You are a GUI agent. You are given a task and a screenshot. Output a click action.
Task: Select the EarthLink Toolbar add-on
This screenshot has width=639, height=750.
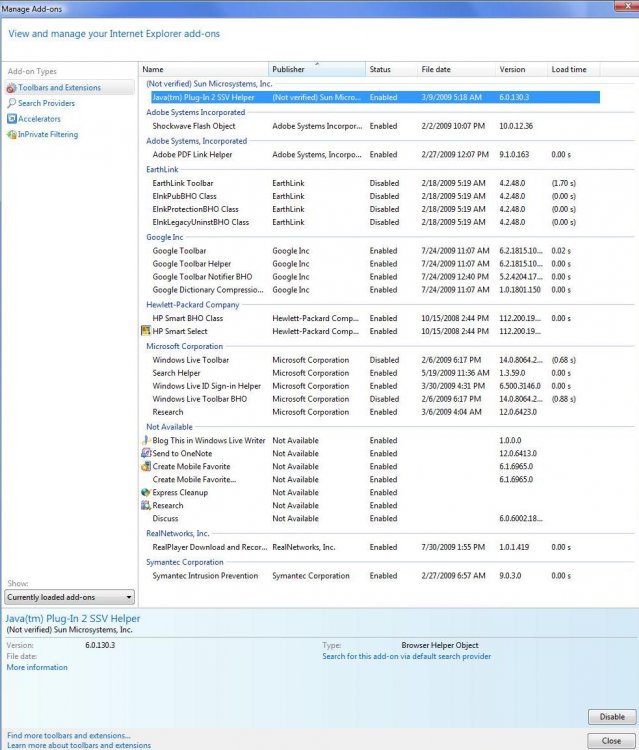coord(183,183)
